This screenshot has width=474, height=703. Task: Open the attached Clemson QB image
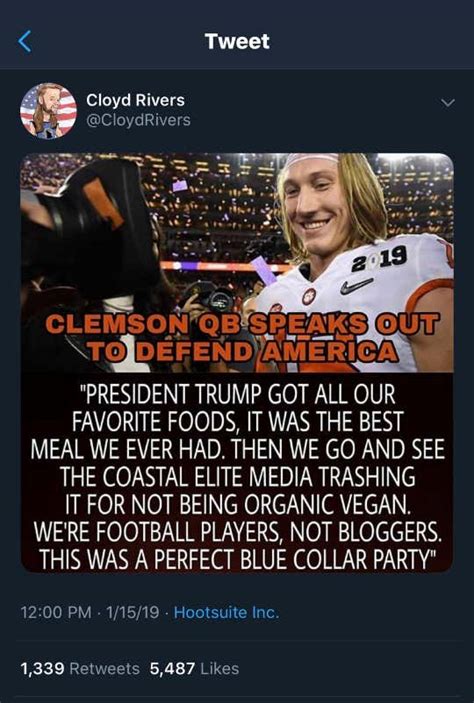pyautogui.click(x=237, y=362)
